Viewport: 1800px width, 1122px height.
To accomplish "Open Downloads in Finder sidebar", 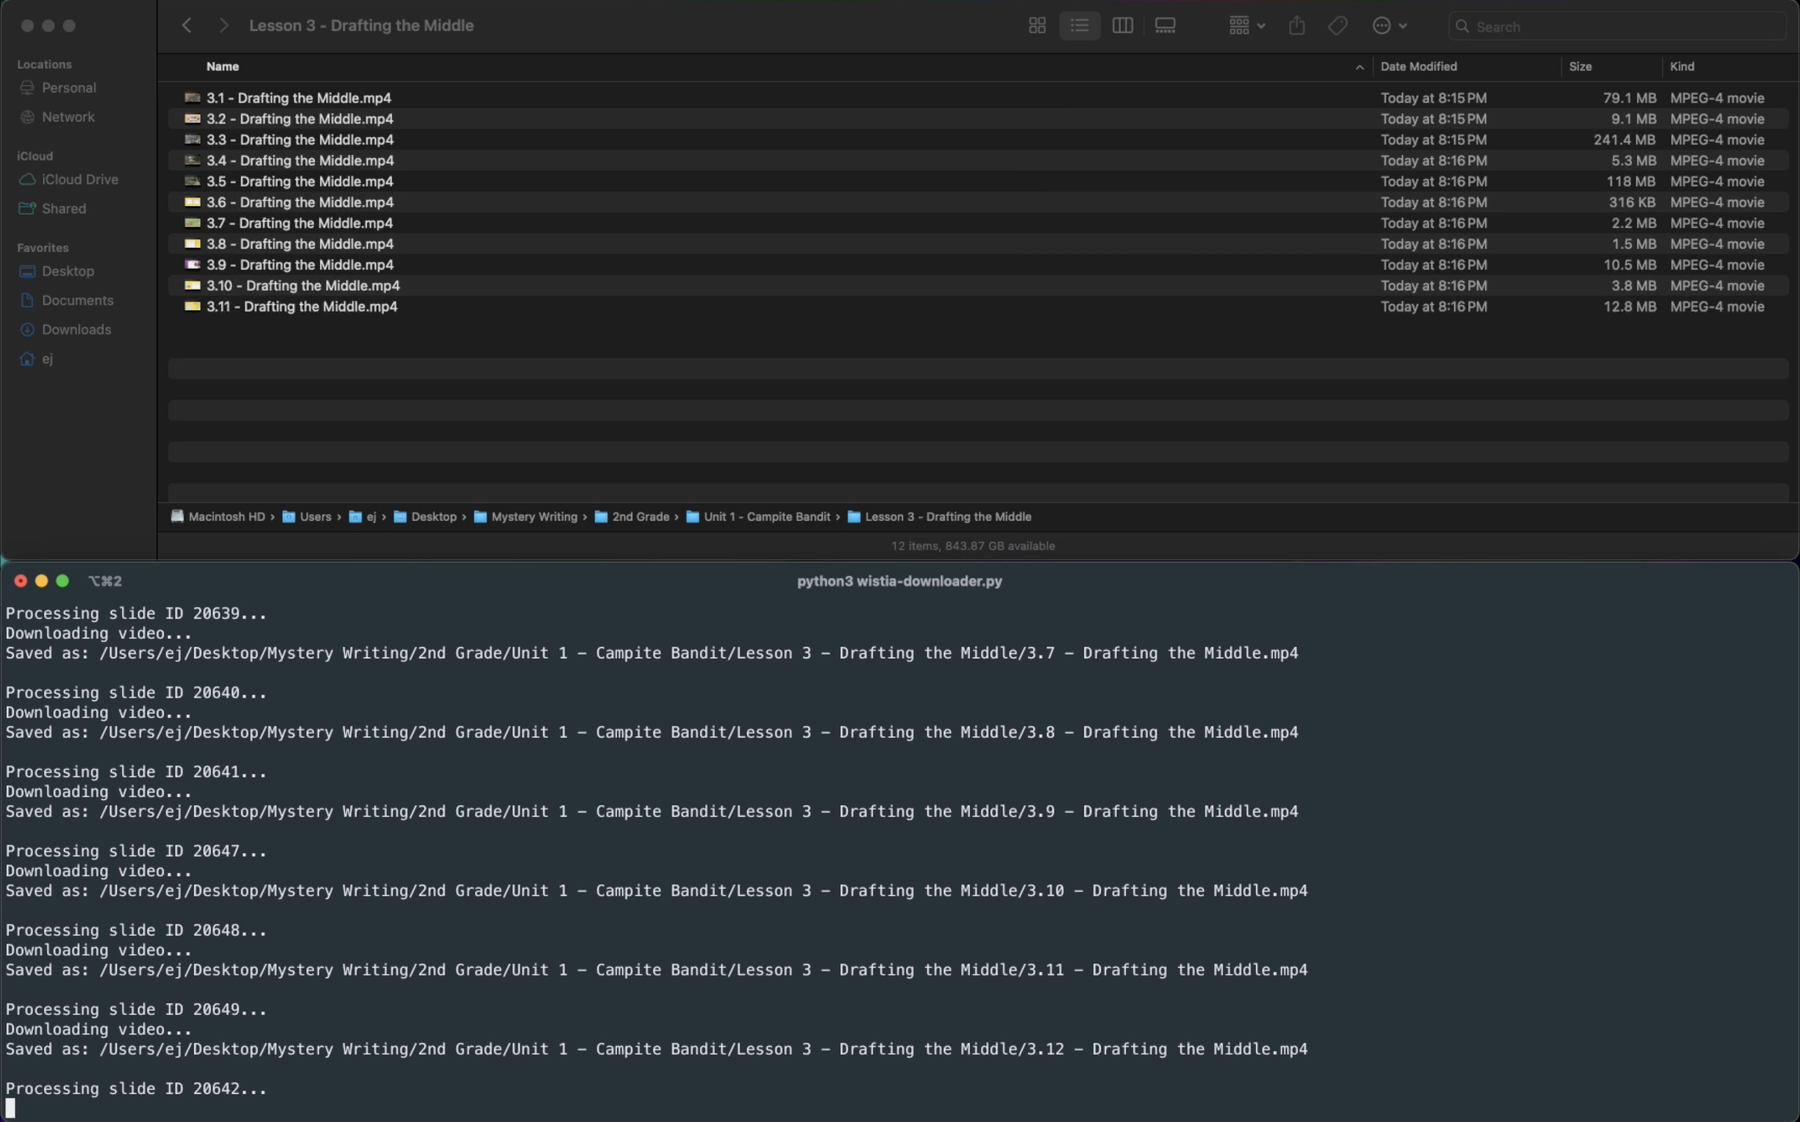I will (76, 330).
